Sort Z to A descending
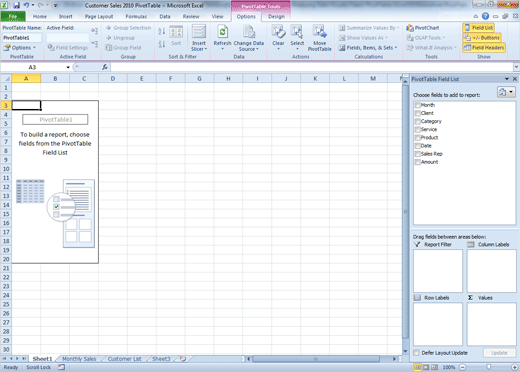The width and height of the screenshot is (520, 372). [x=162, y=44]
